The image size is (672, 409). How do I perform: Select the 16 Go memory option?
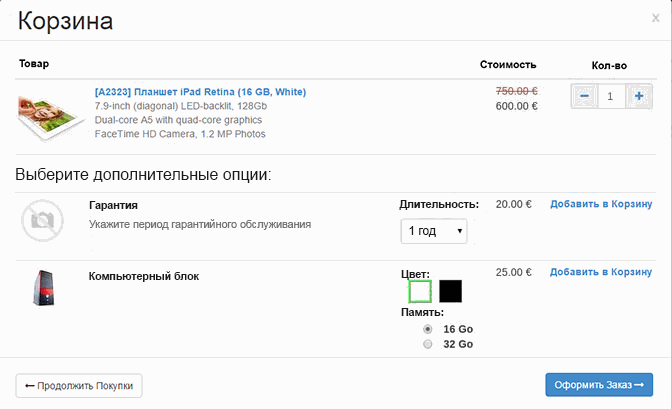click(x=428, y=329)
